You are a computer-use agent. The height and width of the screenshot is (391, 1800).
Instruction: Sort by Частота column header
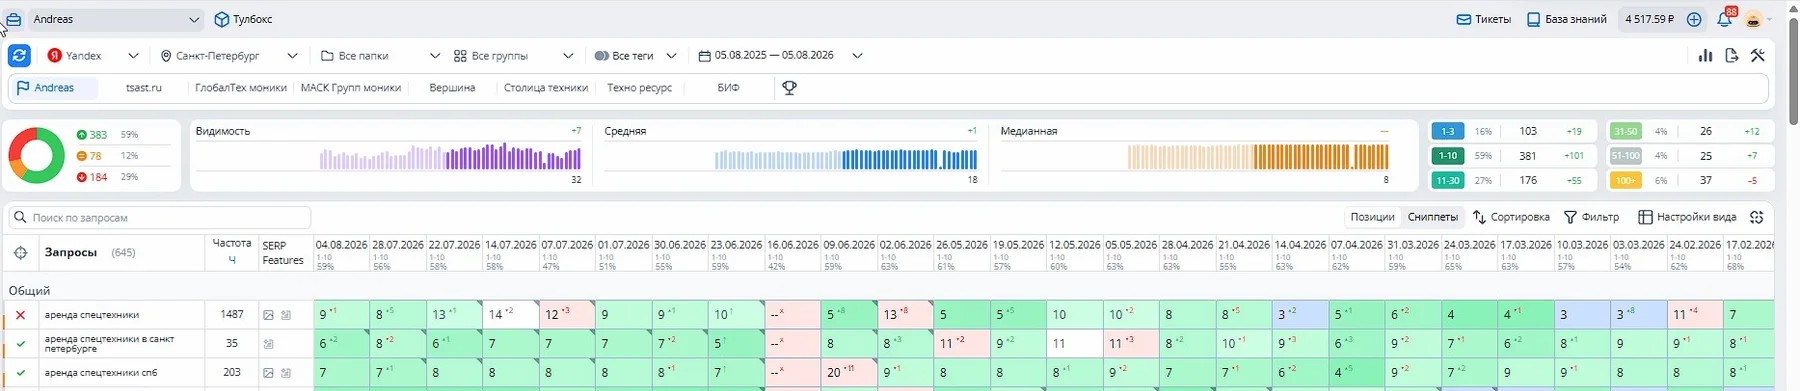[x=232, y=251]
